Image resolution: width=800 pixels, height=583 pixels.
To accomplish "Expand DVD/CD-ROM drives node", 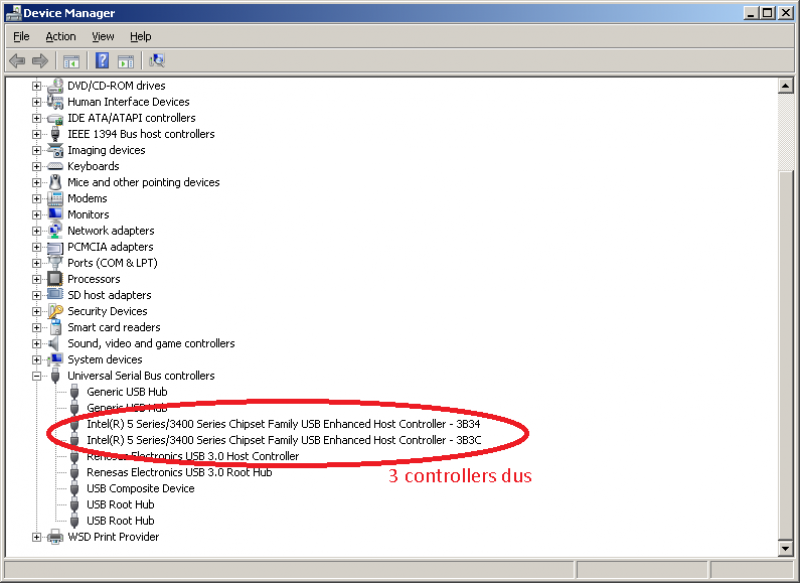I will [x=36, y=86].
